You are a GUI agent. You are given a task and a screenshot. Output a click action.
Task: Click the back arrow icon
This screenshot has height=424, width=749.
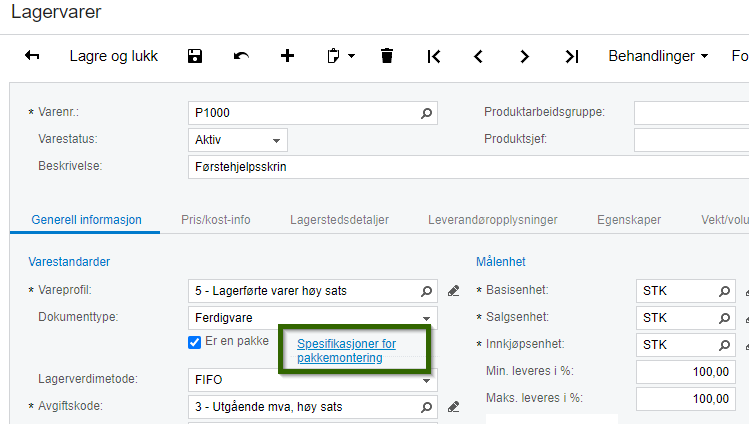pyautogui.click(x=32, y=56)
